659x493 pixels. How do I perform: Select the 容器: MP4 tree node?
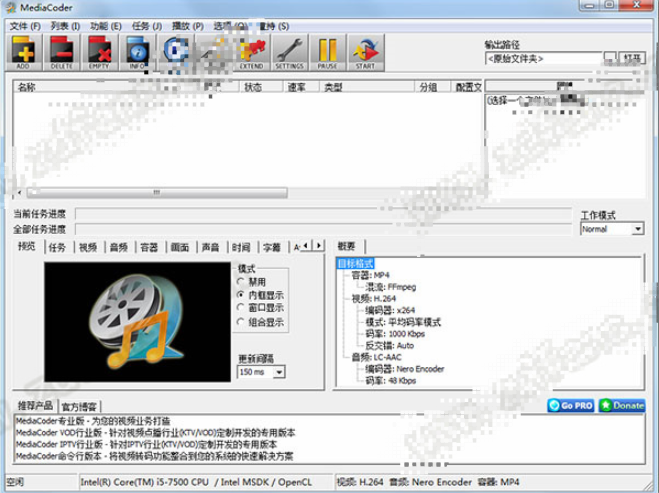tap(370, 275)
